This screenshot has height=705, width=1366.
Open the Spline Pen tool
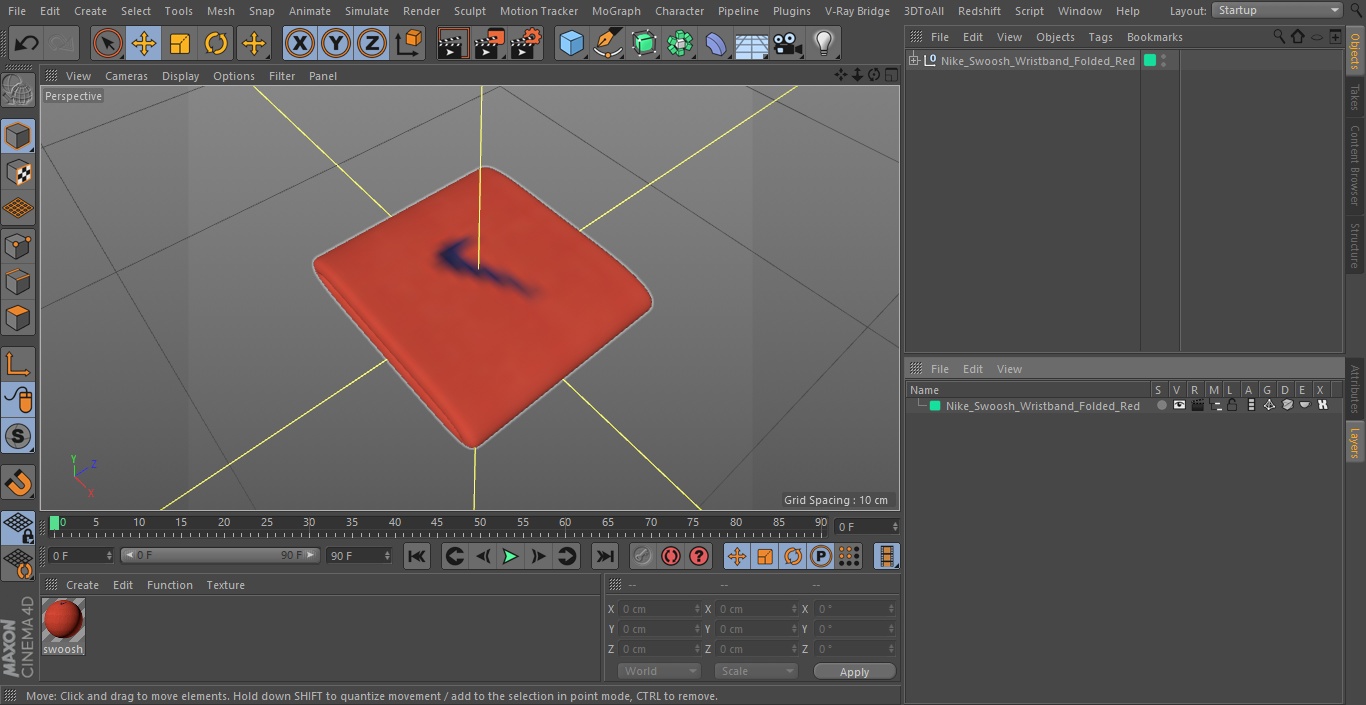coord(608,44)
